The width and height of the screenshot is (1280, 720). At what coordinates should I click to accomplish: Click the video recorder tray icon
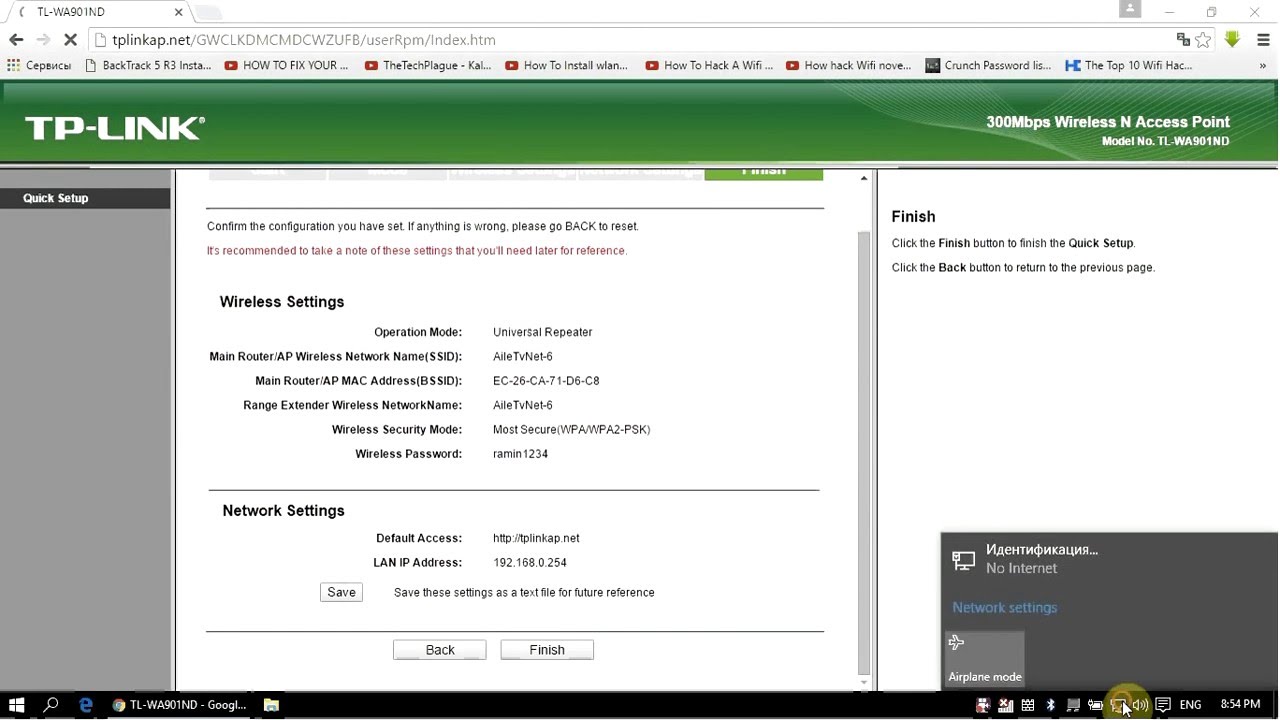(983, 705)
